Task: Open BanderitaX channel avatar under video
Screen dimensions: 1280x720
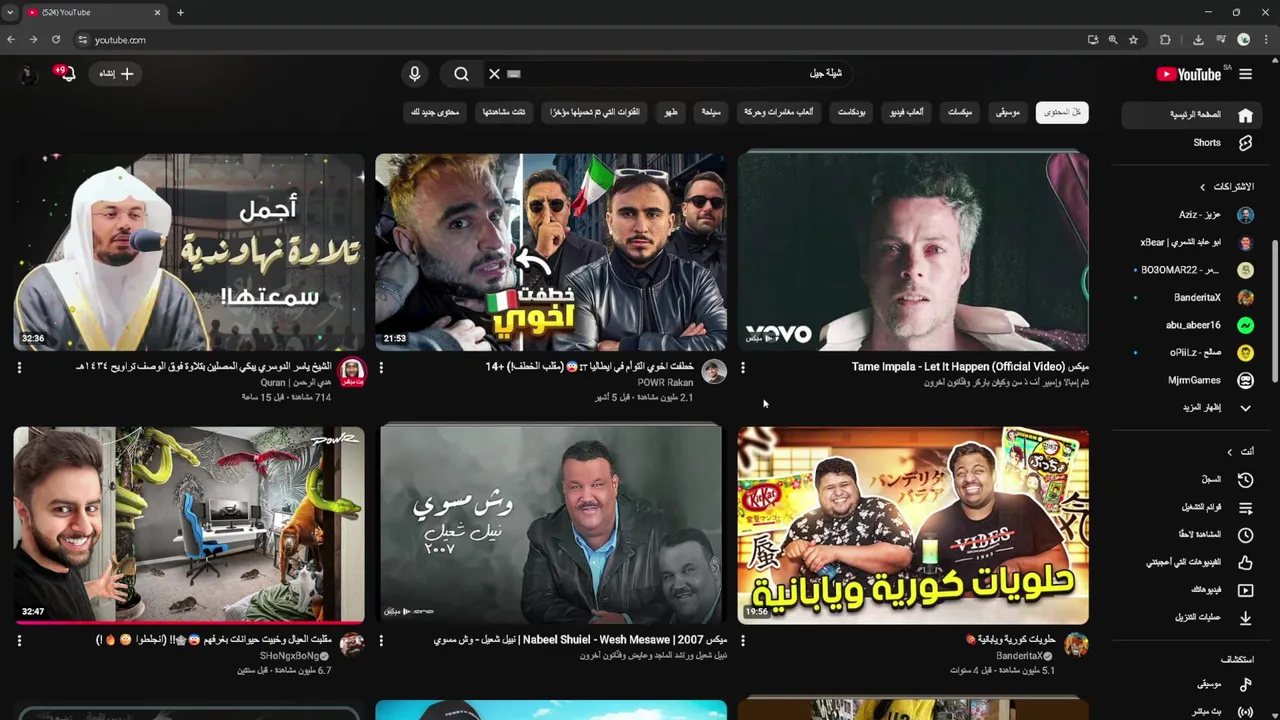Action: (x=1076, y=645)
